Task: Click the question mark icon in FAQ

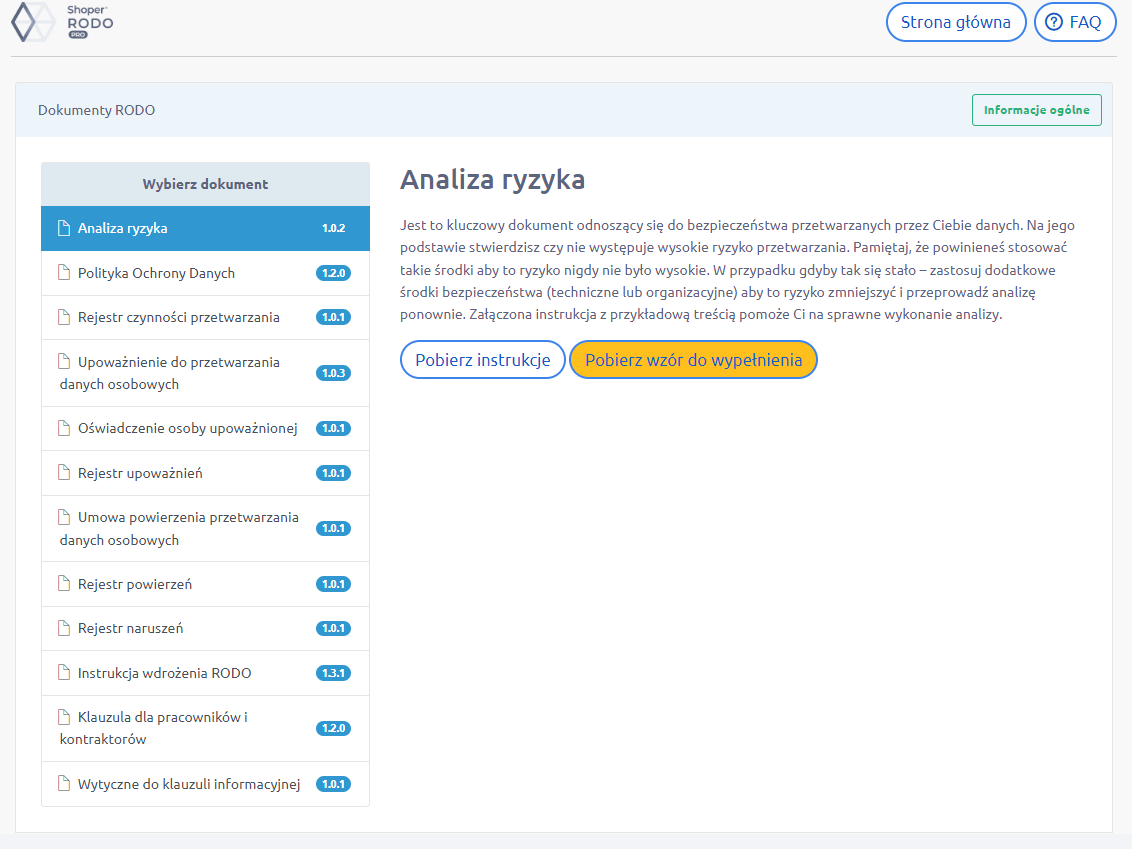Action: tap(1053, 22)
